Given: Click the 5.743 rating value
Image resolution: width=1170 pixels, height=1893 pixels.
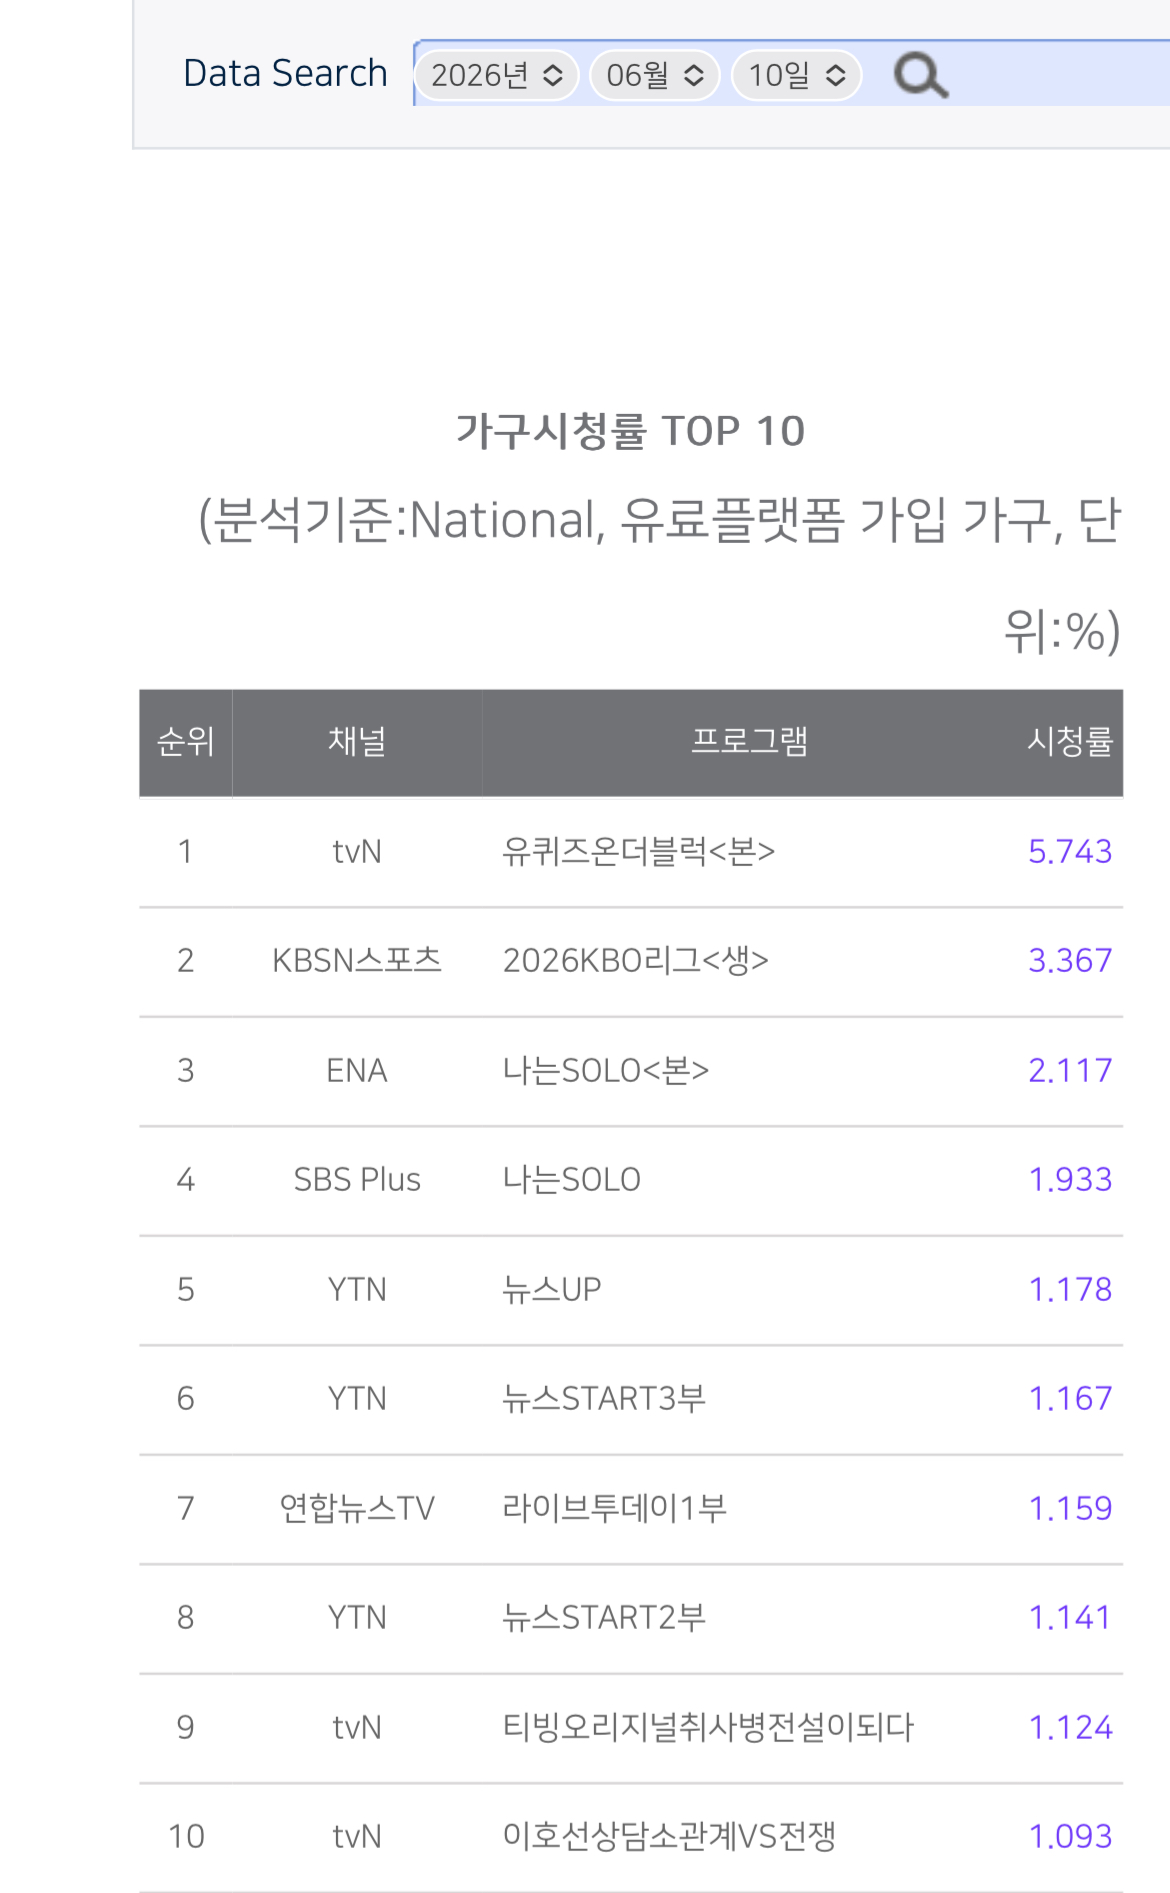Looking at the screenshot, I should pos(1070,852).
